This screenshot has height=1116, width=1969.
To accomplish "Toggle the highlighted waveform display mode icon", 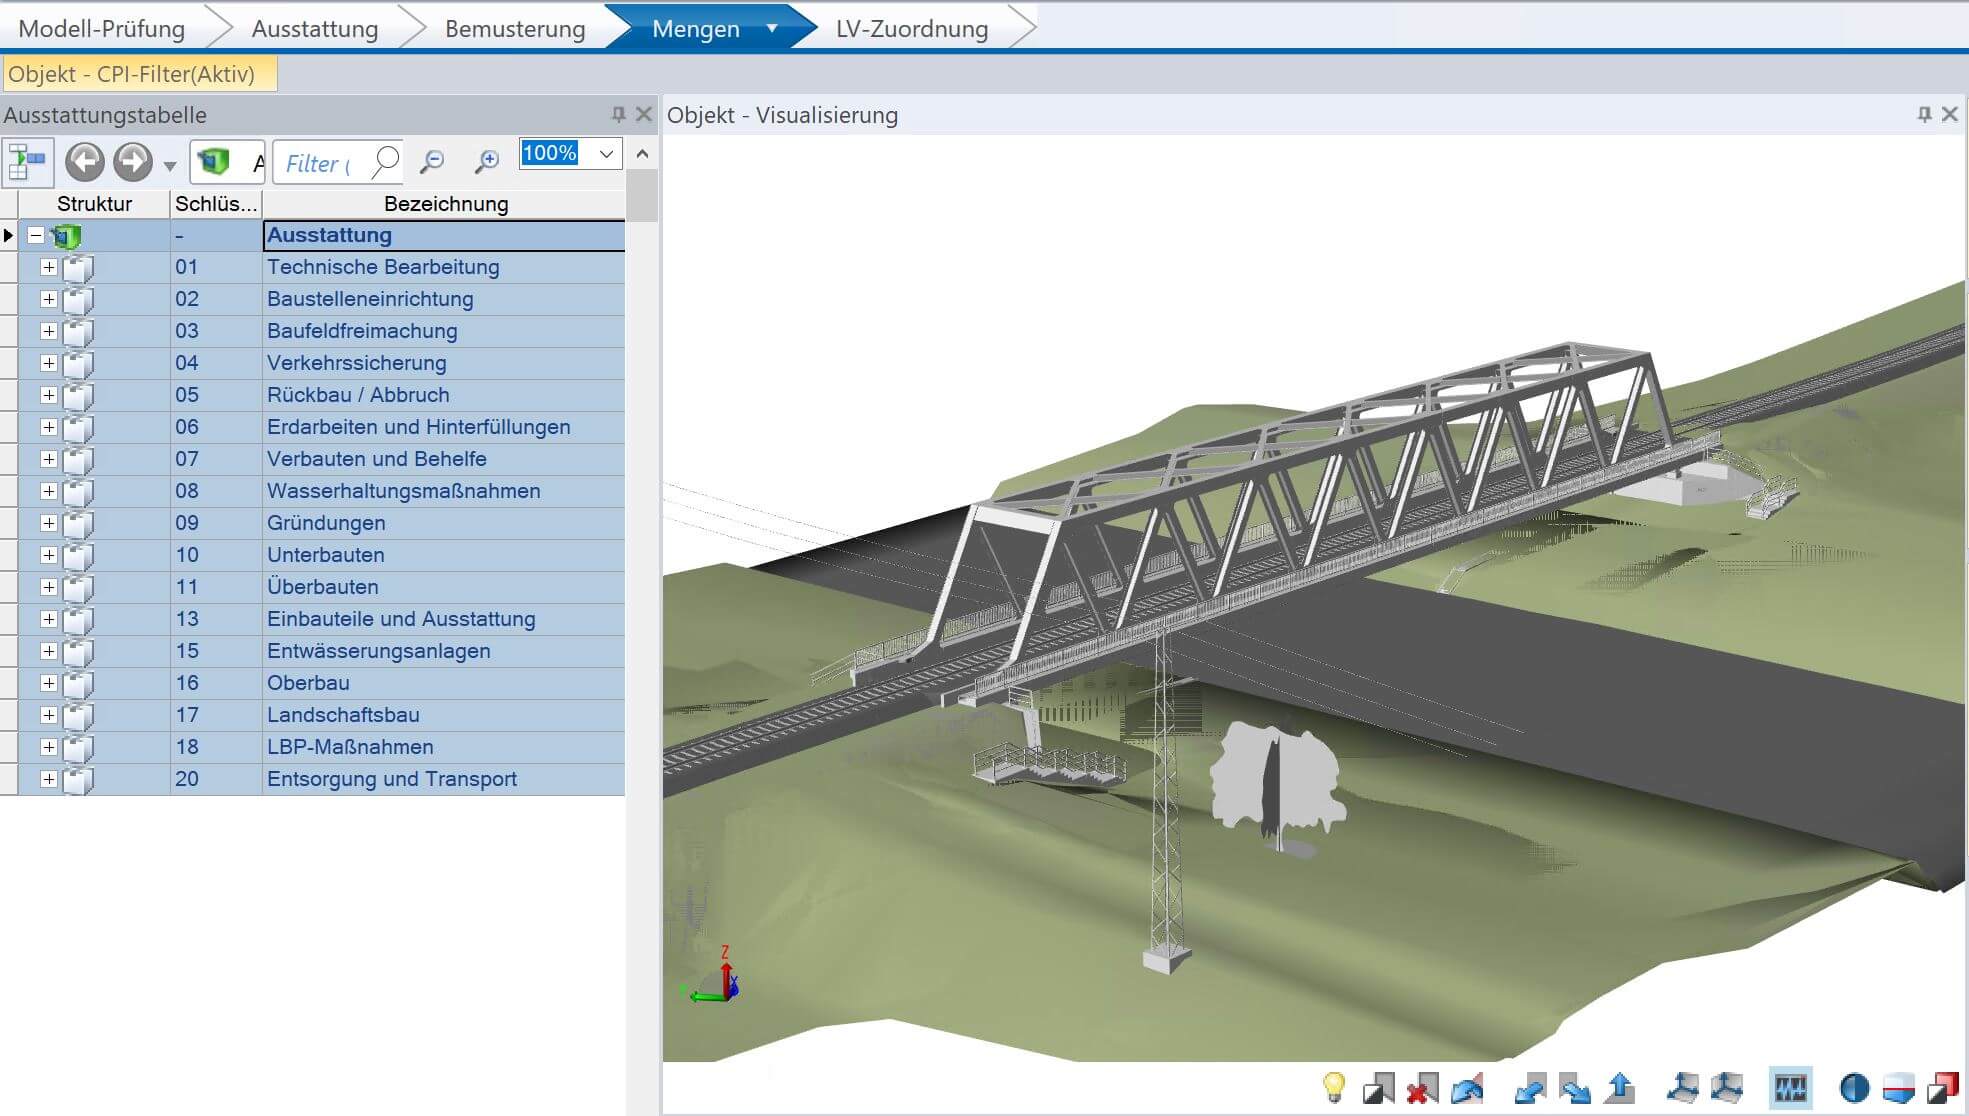I will point(1790,1088).
